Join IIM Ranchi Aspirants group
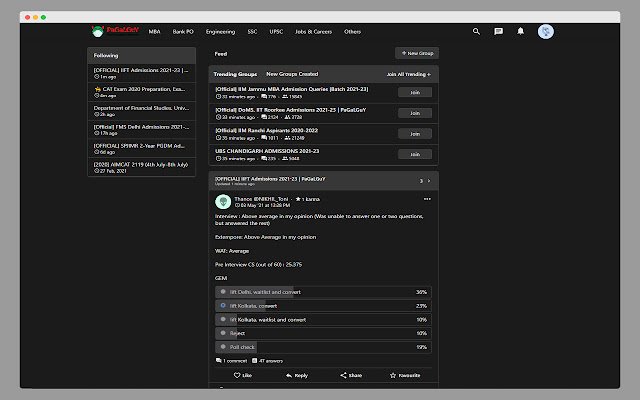640x400 pixels. coord(415,134)
